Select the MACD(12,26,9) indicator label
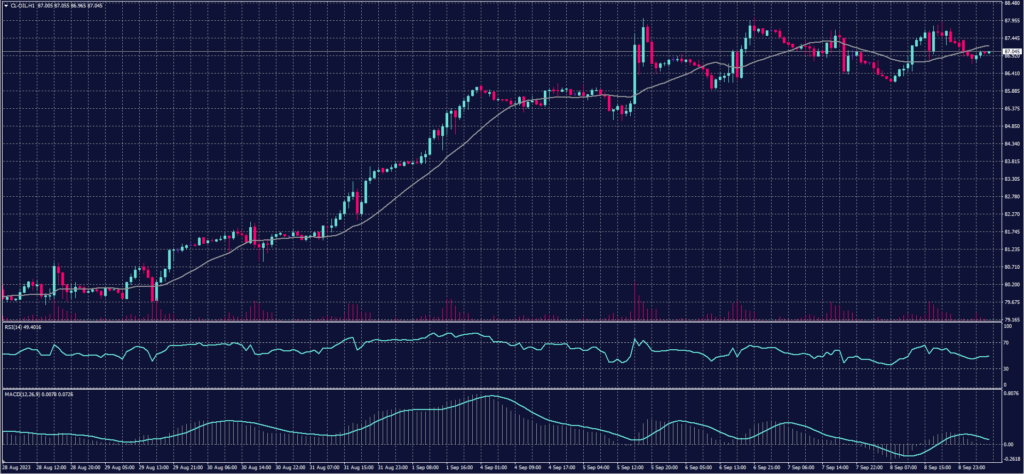This screenshot has width=1024, height=474. (22, 394)
